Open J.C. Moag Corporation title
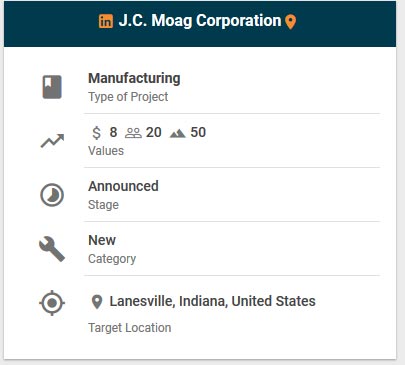 [200, 21]
